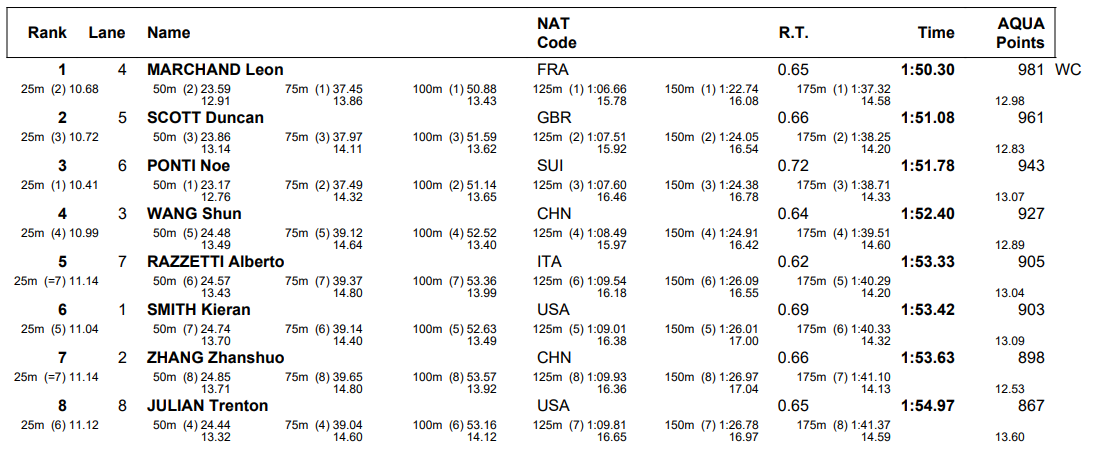The height and width of the screenshot is (455, 1096).
Task: Click the WC record marker
Action: [x=1068, y=70]
